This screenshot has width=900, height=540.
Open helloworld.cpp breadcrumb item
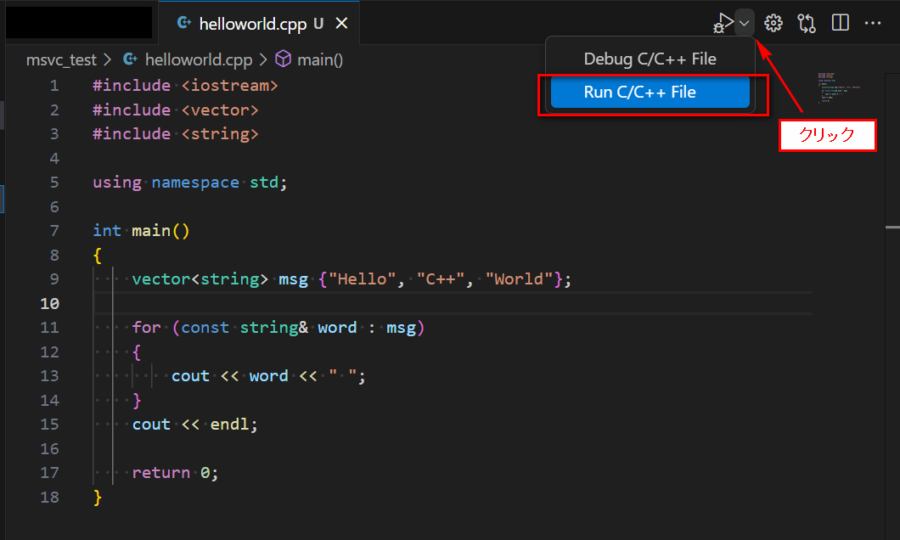point(199,60)
